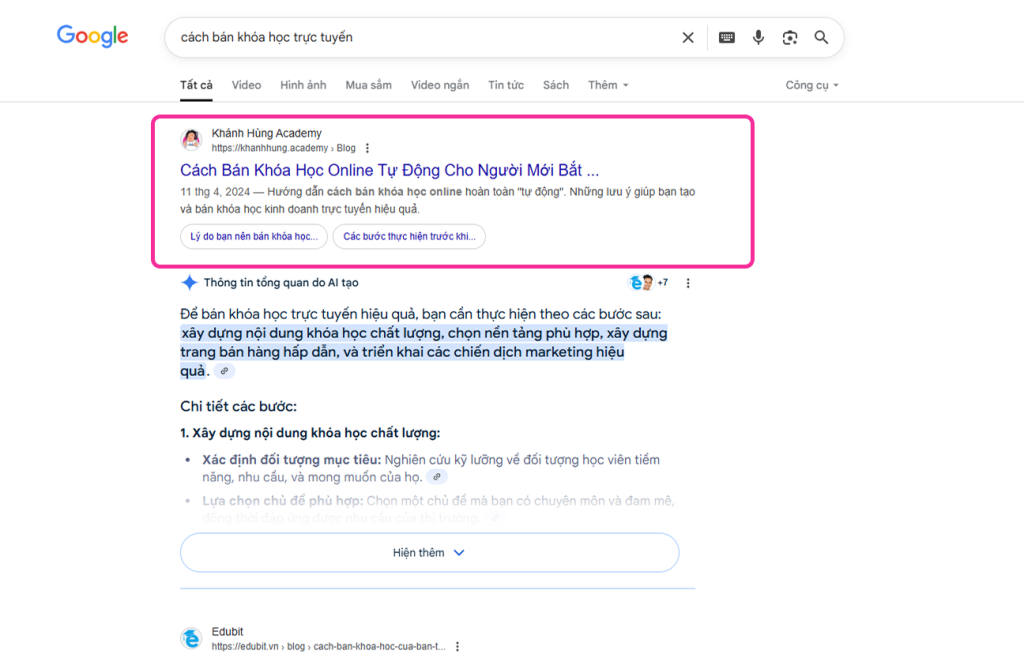Viewport: 1024px width, 658px height.
Task: Switch to the Hình ảnh tab
Action: pyautogui.click(x=303, y=85)
